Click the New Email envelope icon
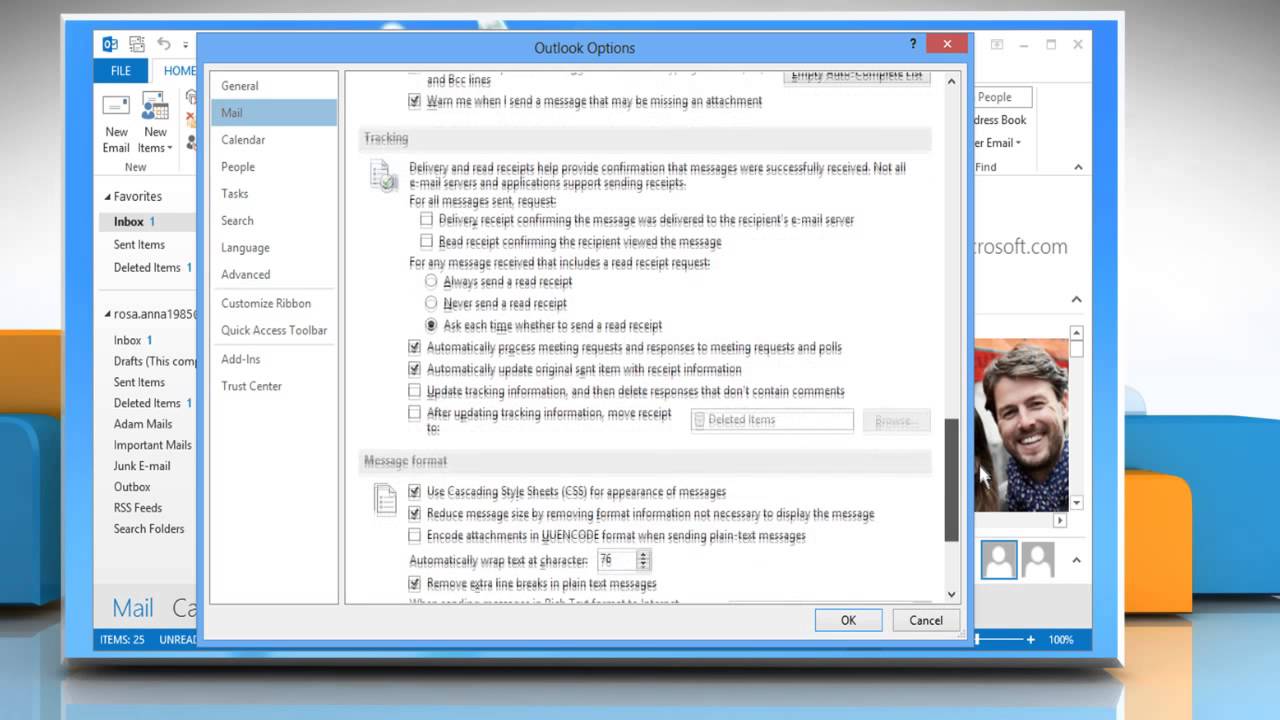 116,106
